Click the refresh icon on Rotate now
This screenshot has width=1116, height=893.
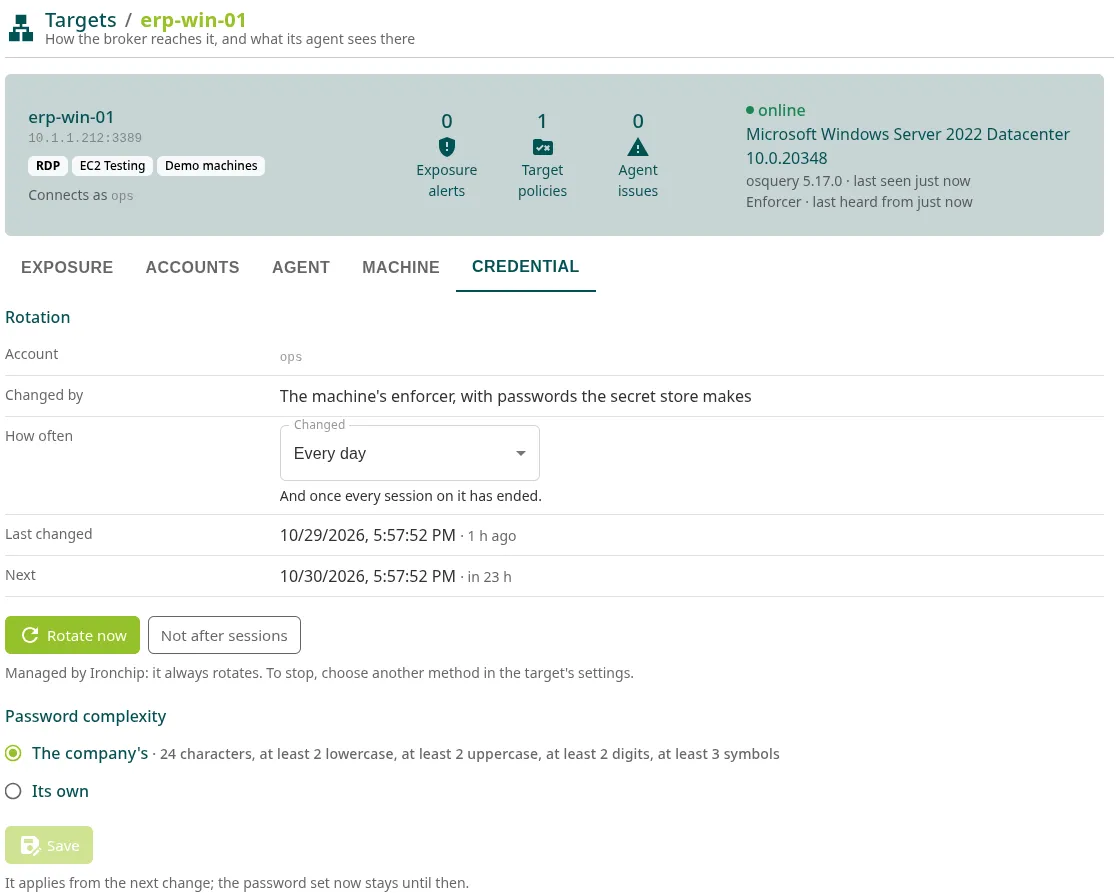30,635
